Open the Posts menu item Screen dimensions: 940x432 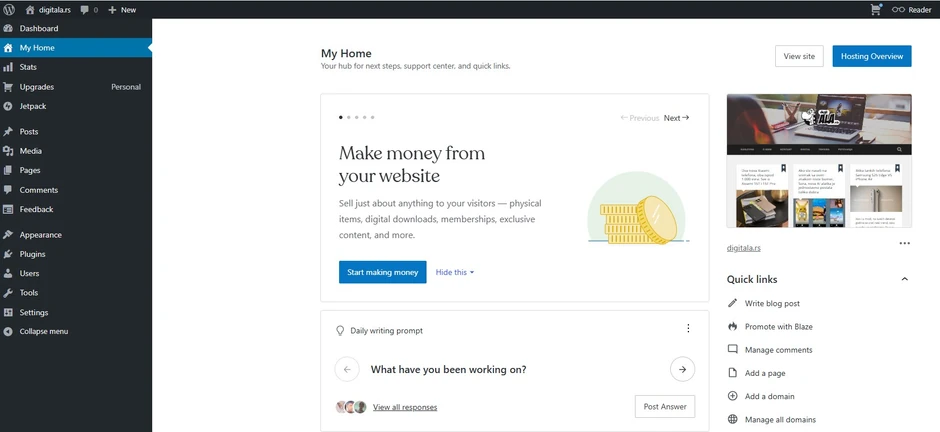(29, 131)
